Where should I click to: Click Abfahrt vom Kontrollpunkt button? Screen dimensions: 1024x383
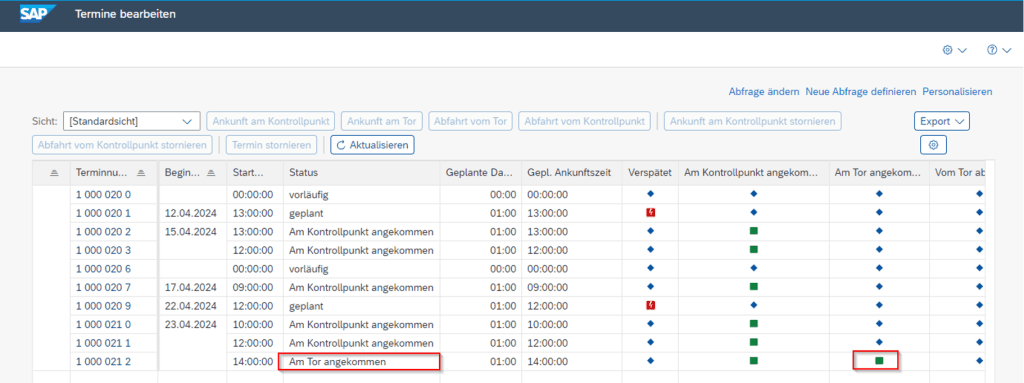(x=584, y=121)
